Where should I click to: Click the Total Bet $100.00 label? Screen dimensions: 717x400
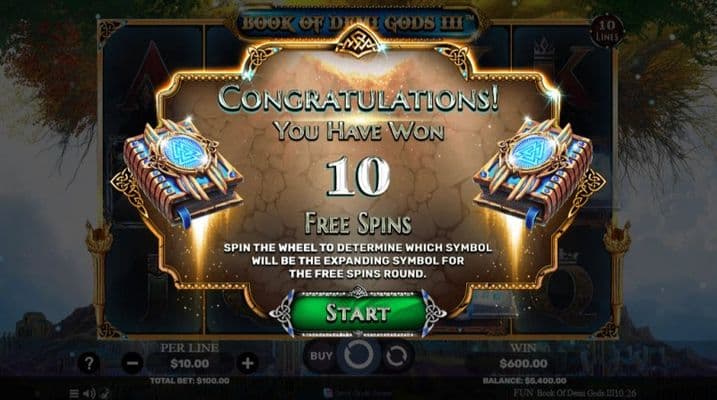click(190, 381)
